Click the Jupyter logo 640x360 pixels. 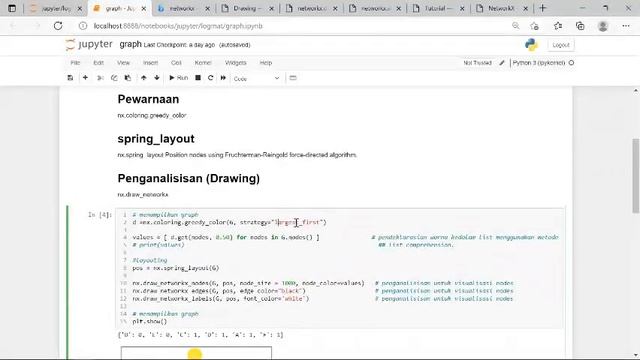(89, 44)
